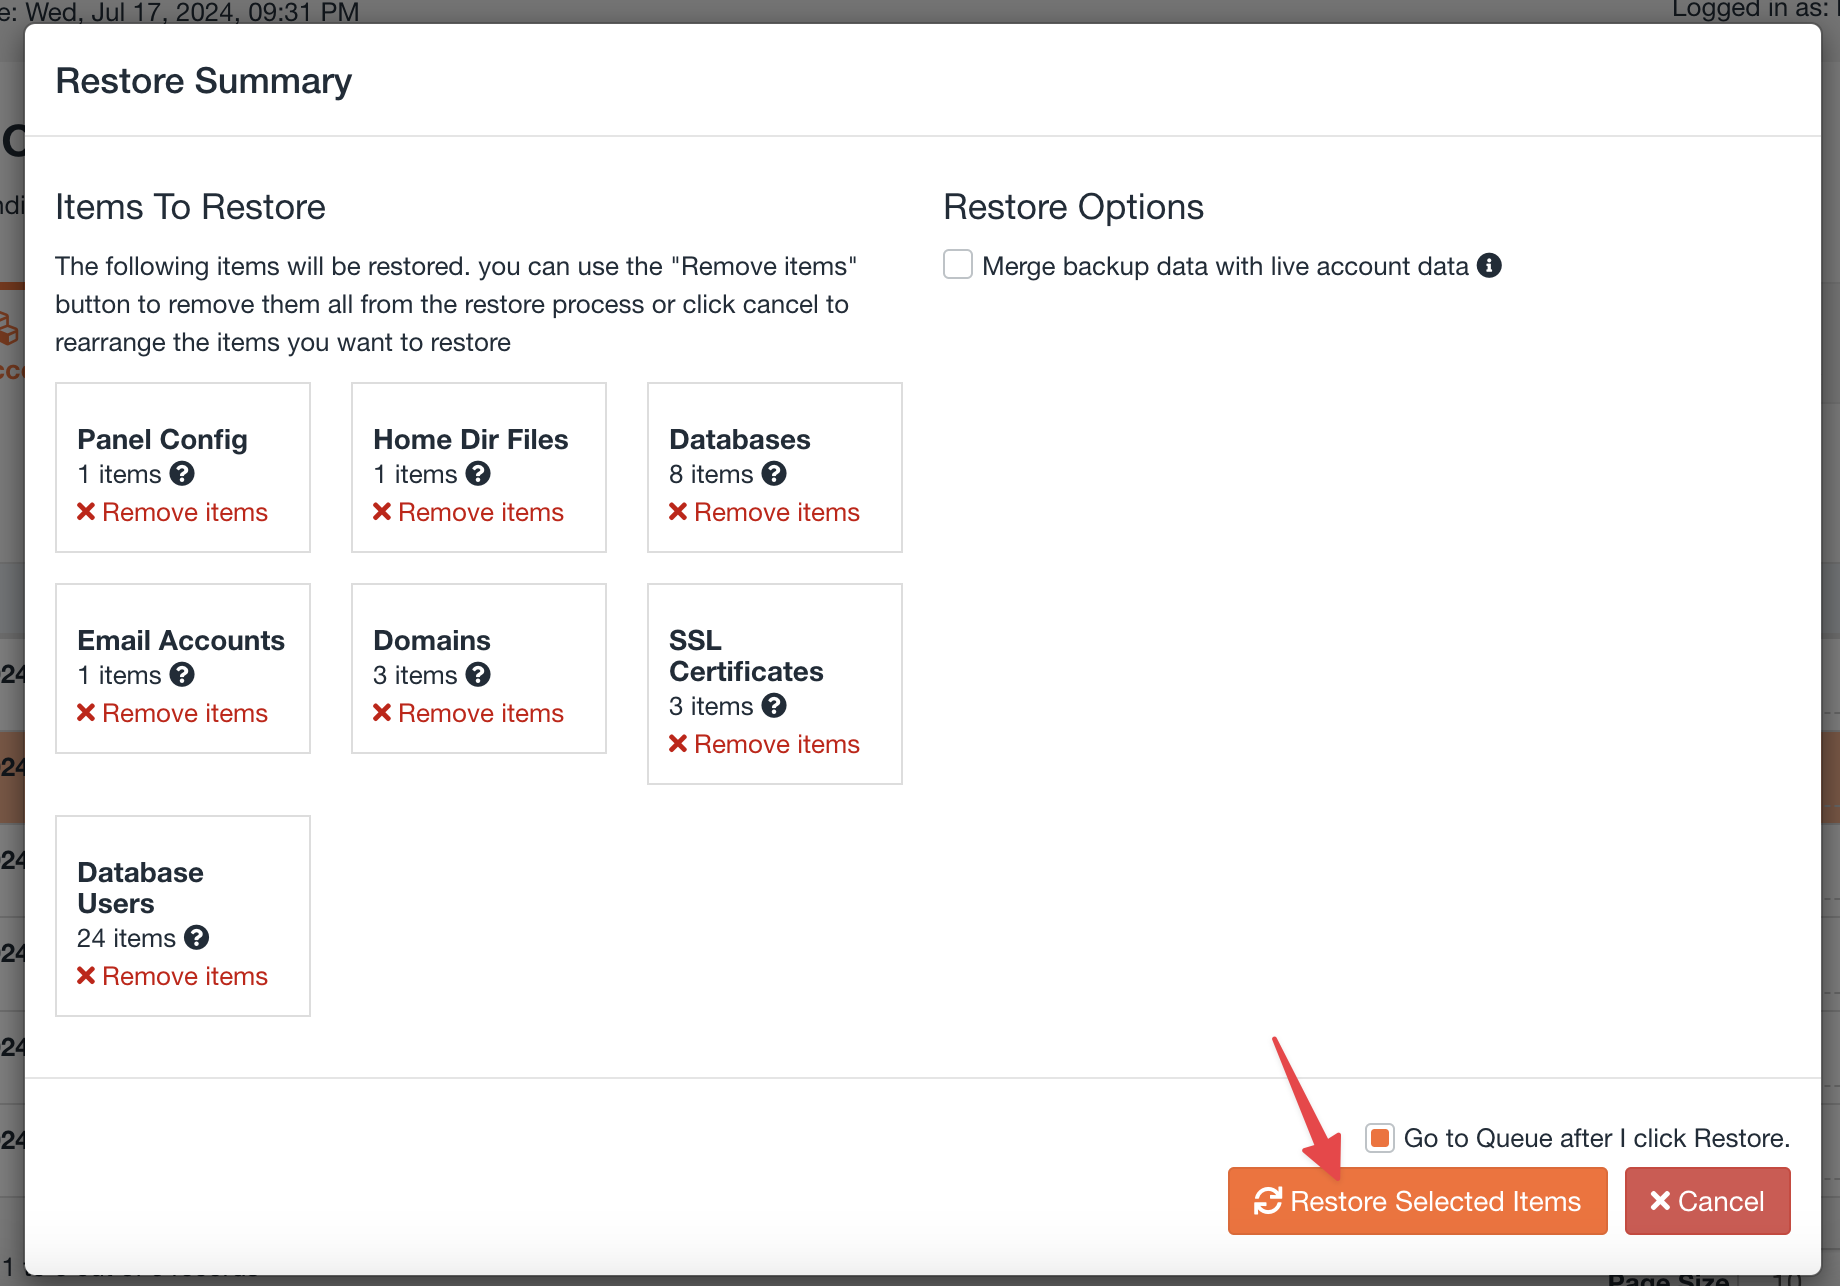The image size is (1840, 1286).
Task: Click the Database Users card heading
Action: click(x=140, y=888)
